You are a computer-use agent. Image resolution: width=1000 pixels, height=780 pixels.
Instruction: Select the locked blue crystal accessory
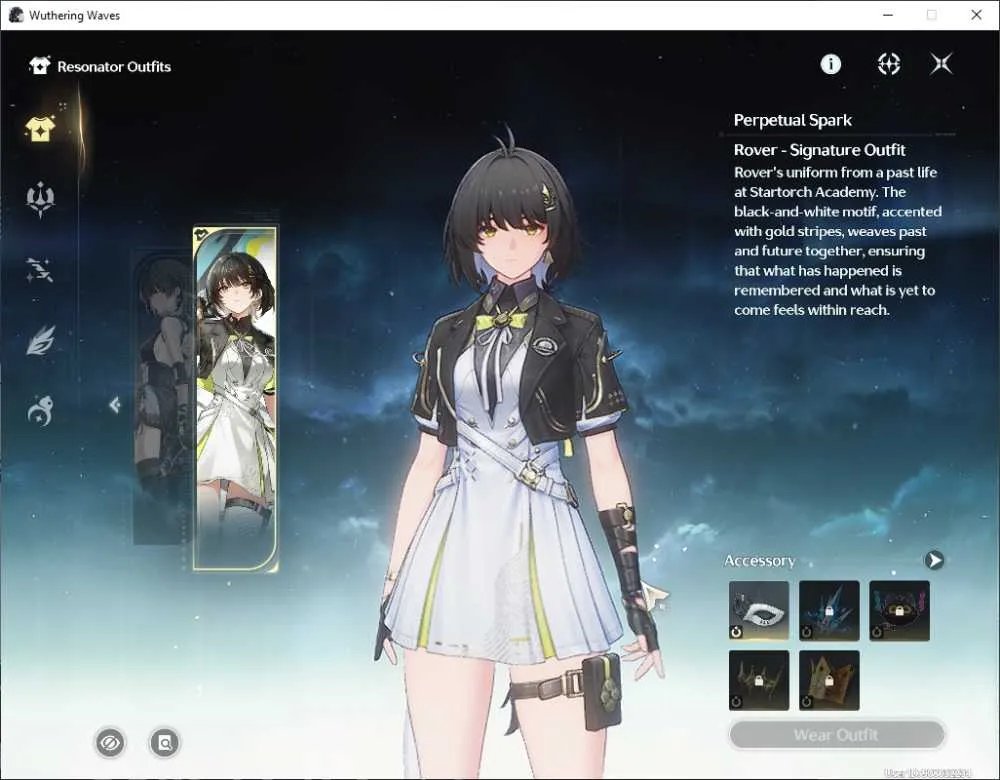829,610
